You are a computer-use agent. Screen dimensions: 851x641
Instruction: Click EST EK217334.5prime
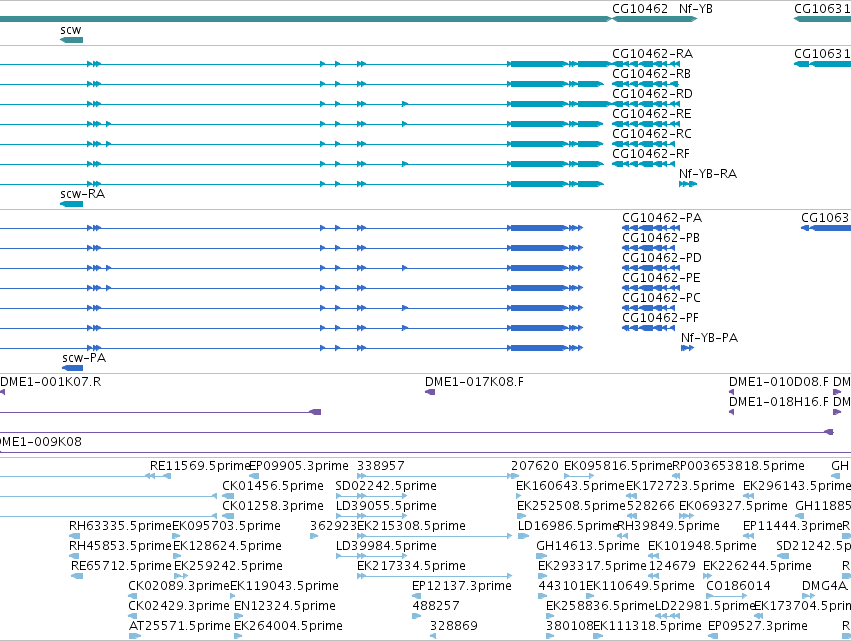[411, 567]
